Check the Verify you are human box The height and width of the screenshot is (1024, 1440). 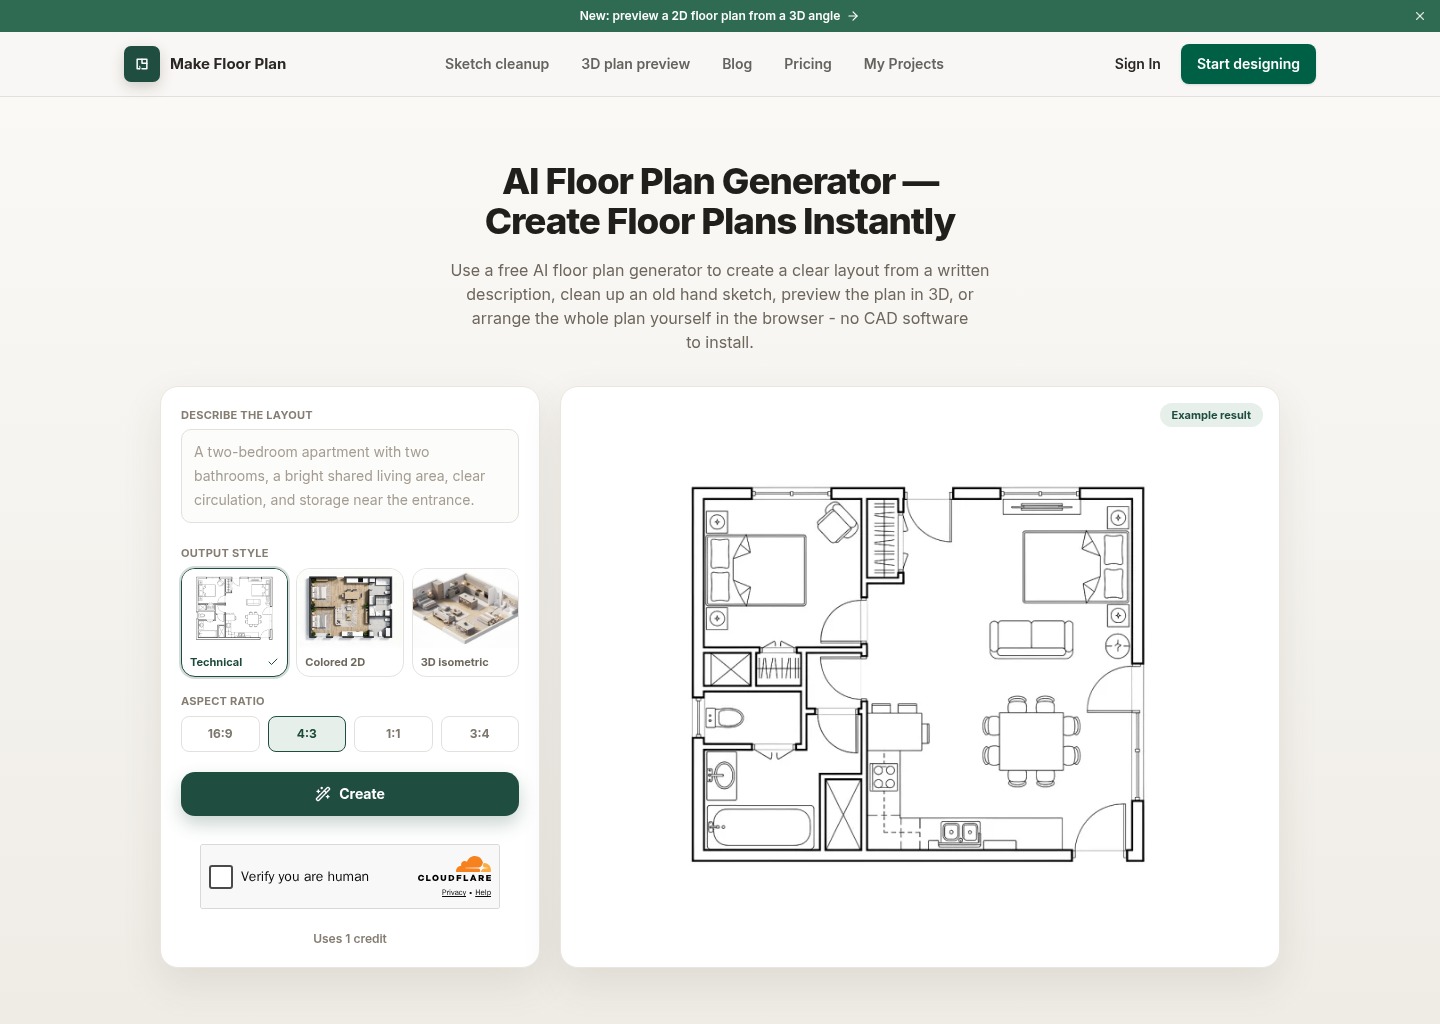(x=221, y=877)
